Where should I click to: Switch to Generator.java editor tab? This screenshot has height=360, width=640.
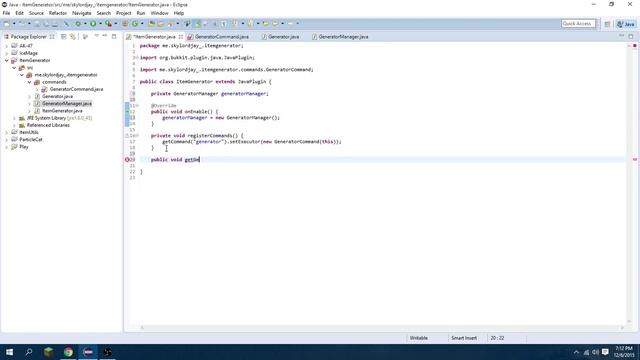(280, 37)
